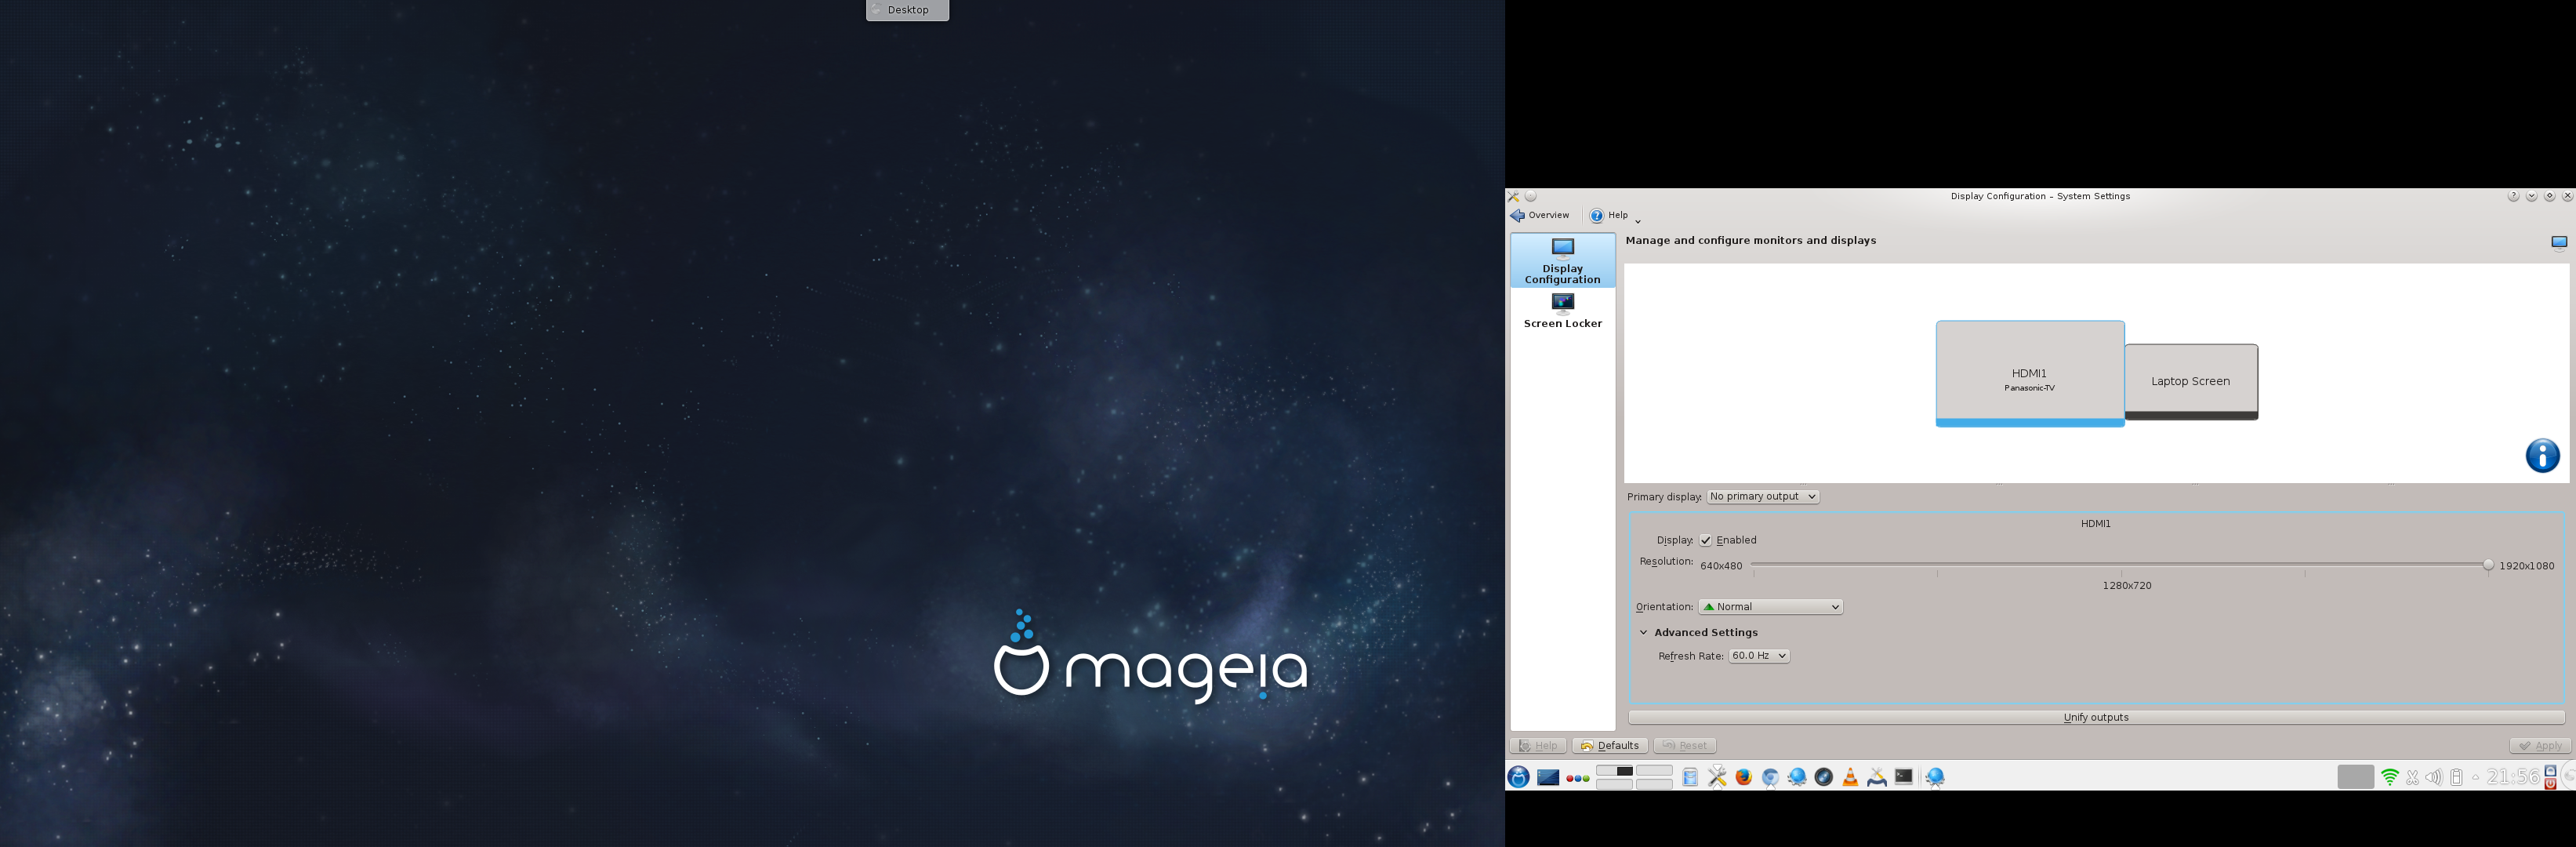Open the Desktop toolbox at top of screen
Screen dimensions: 2576x847
click(x=907, y=10)
